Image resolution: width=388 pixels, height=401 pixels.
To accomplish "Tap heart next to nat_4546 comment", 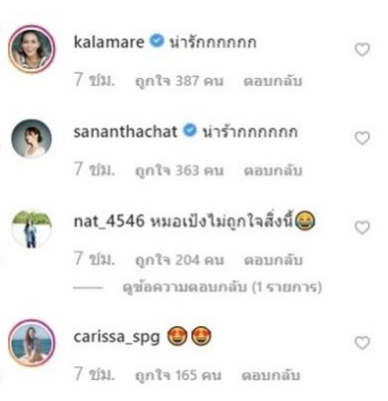I will [362, 228].
